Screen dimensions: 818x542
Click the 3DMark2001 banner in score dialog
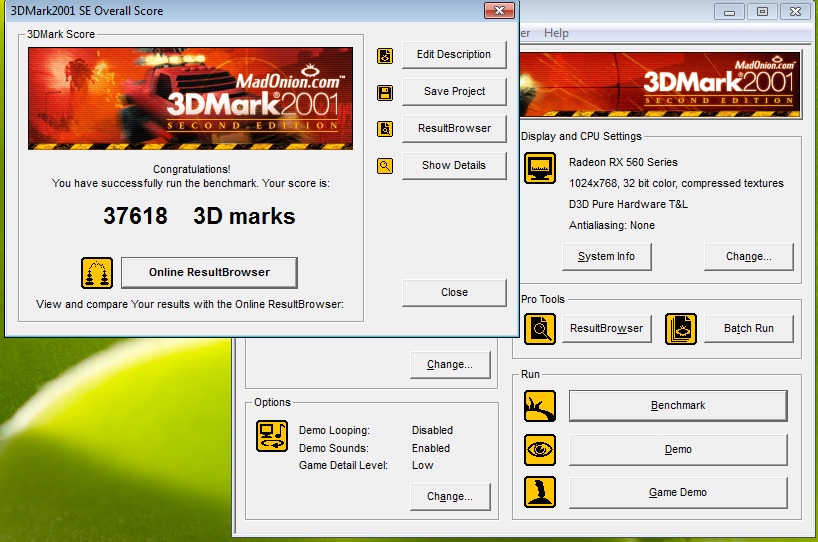pos(190,99)
